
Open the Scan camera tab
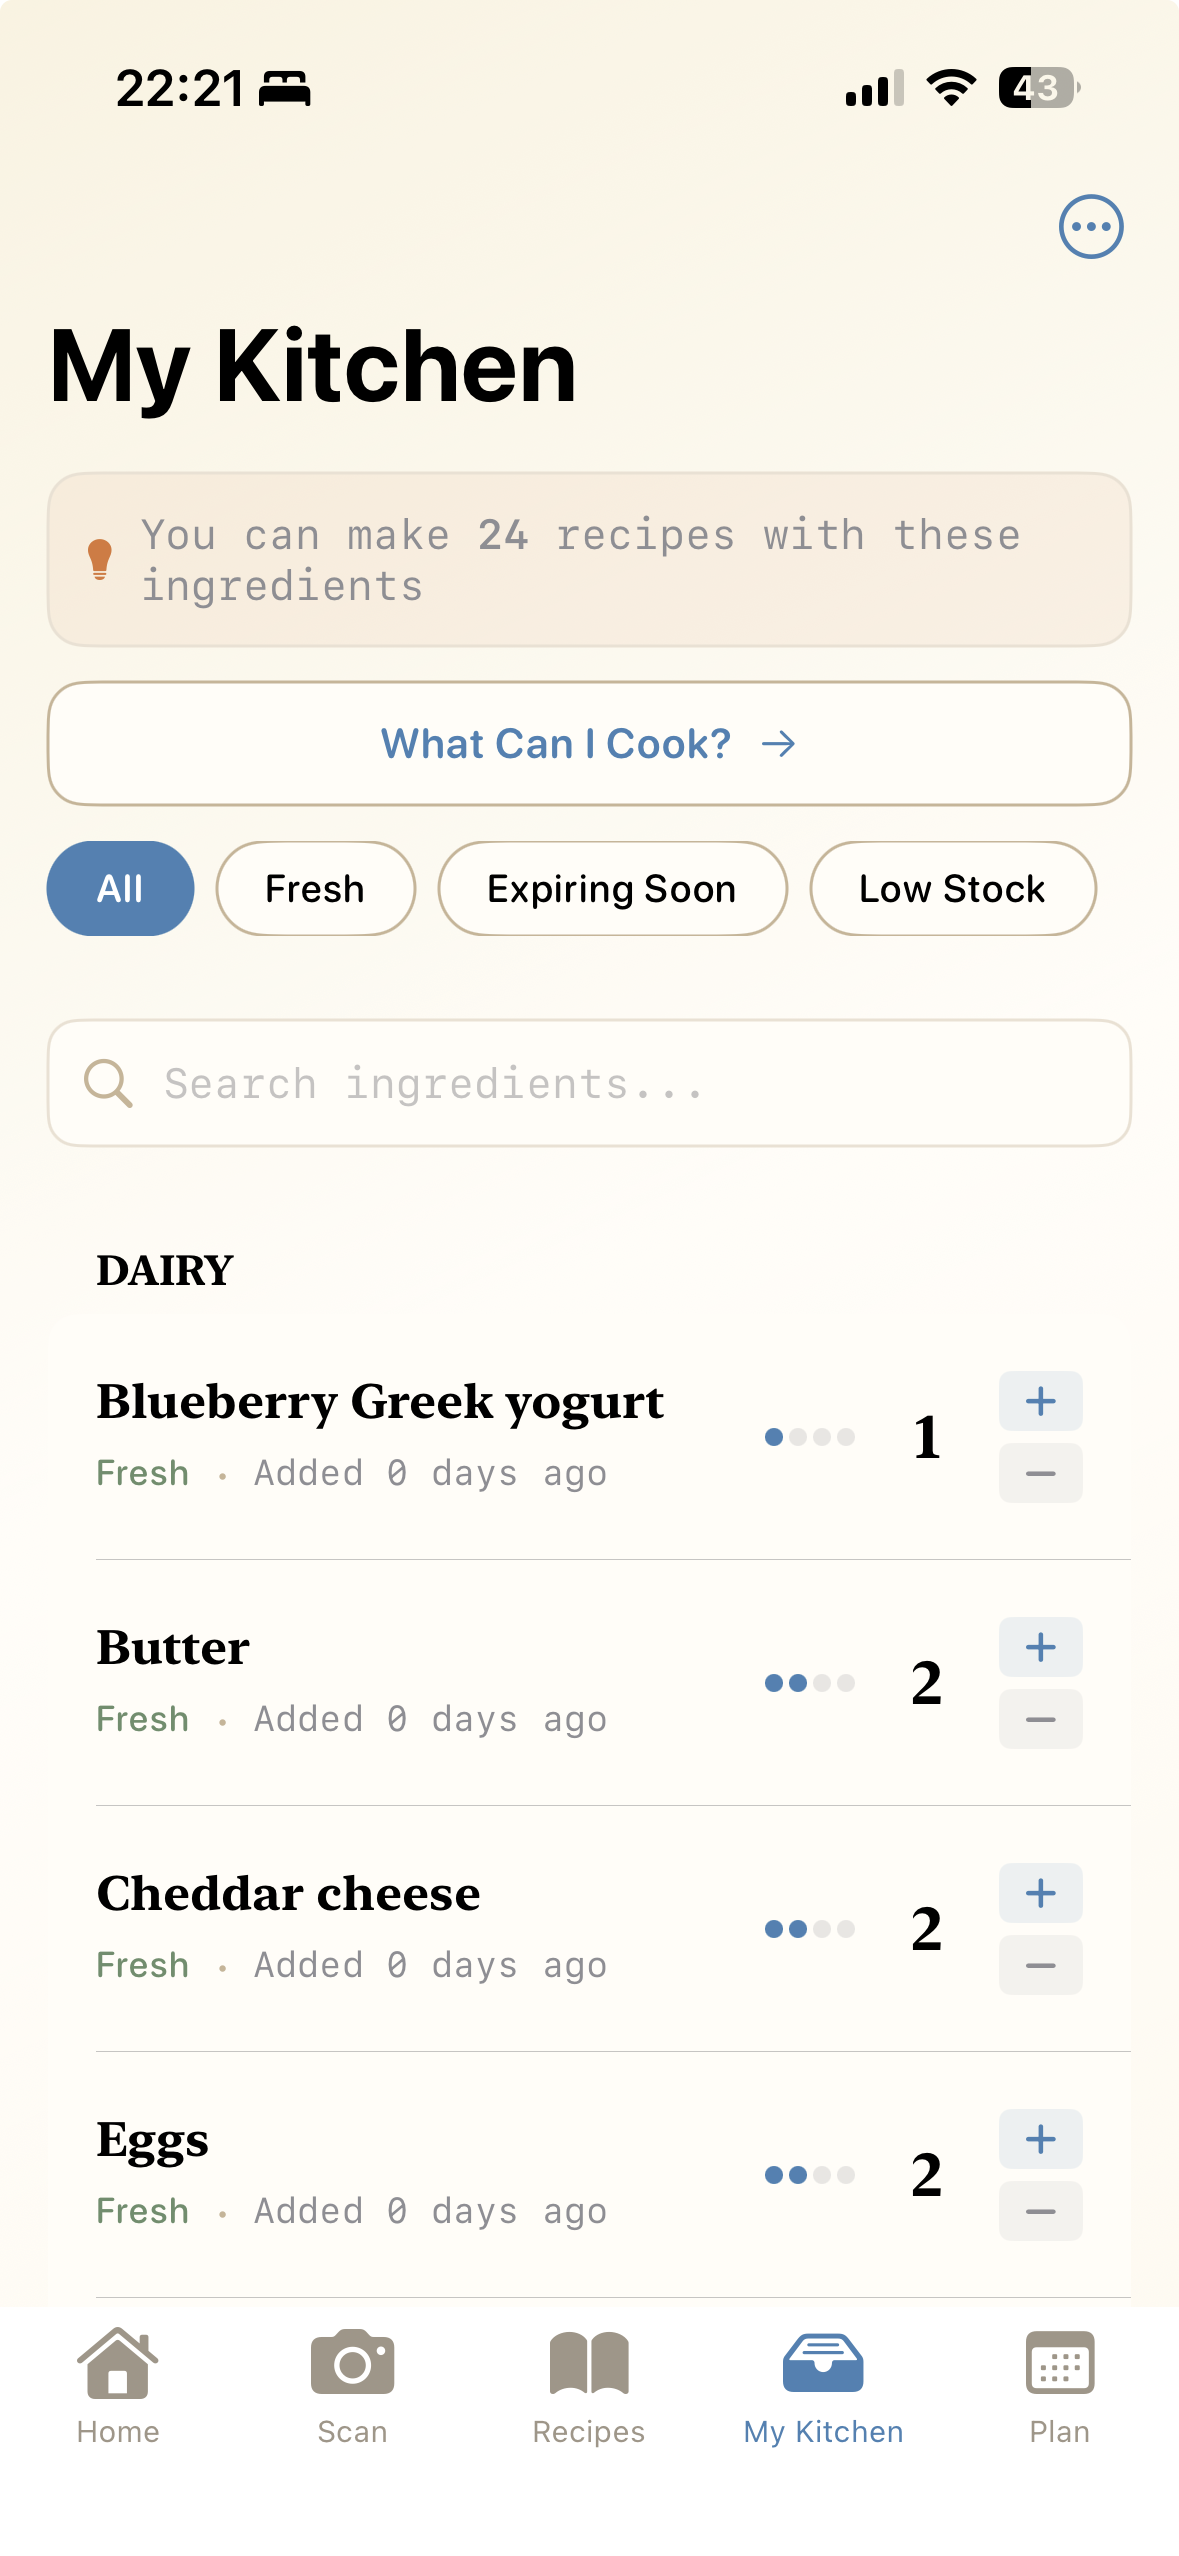pyautogui.click(x=352, y=2364)
